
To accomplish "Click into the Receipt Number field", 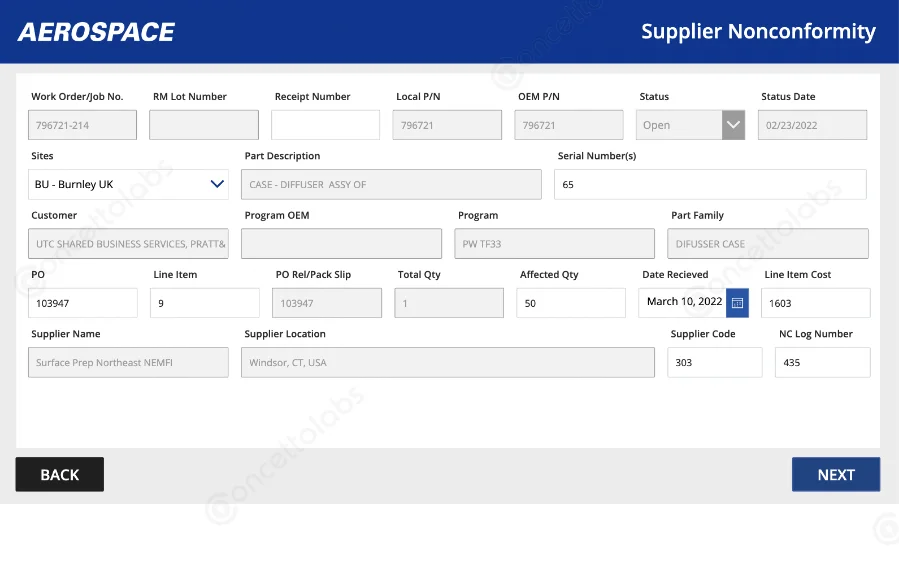I will click(x=325, y=125).
